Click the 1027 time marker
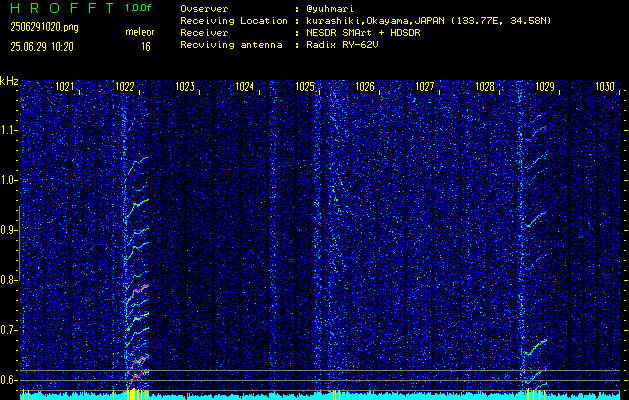The height and width of the screenshot is (400, 629). (425, 87)
